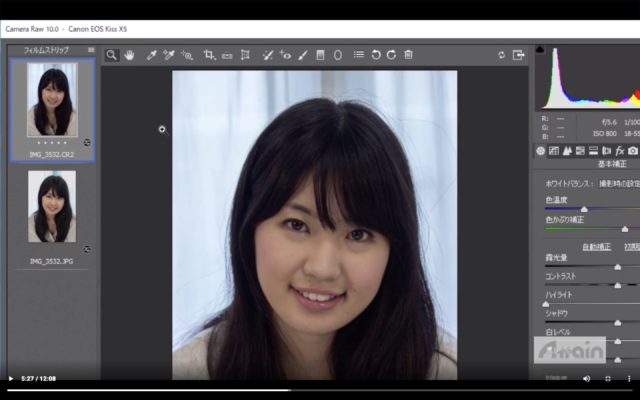Select the Targeted Adjustment tool
Screen dimensions: 640x400
point(187,55)
